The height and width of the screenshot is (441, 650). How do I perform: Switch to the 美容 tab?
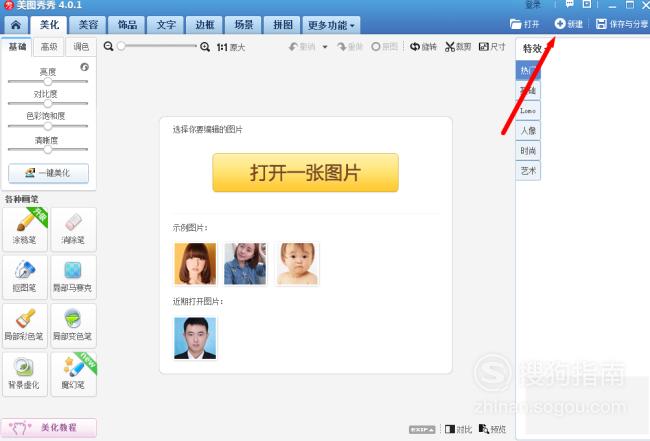point(88,25)
